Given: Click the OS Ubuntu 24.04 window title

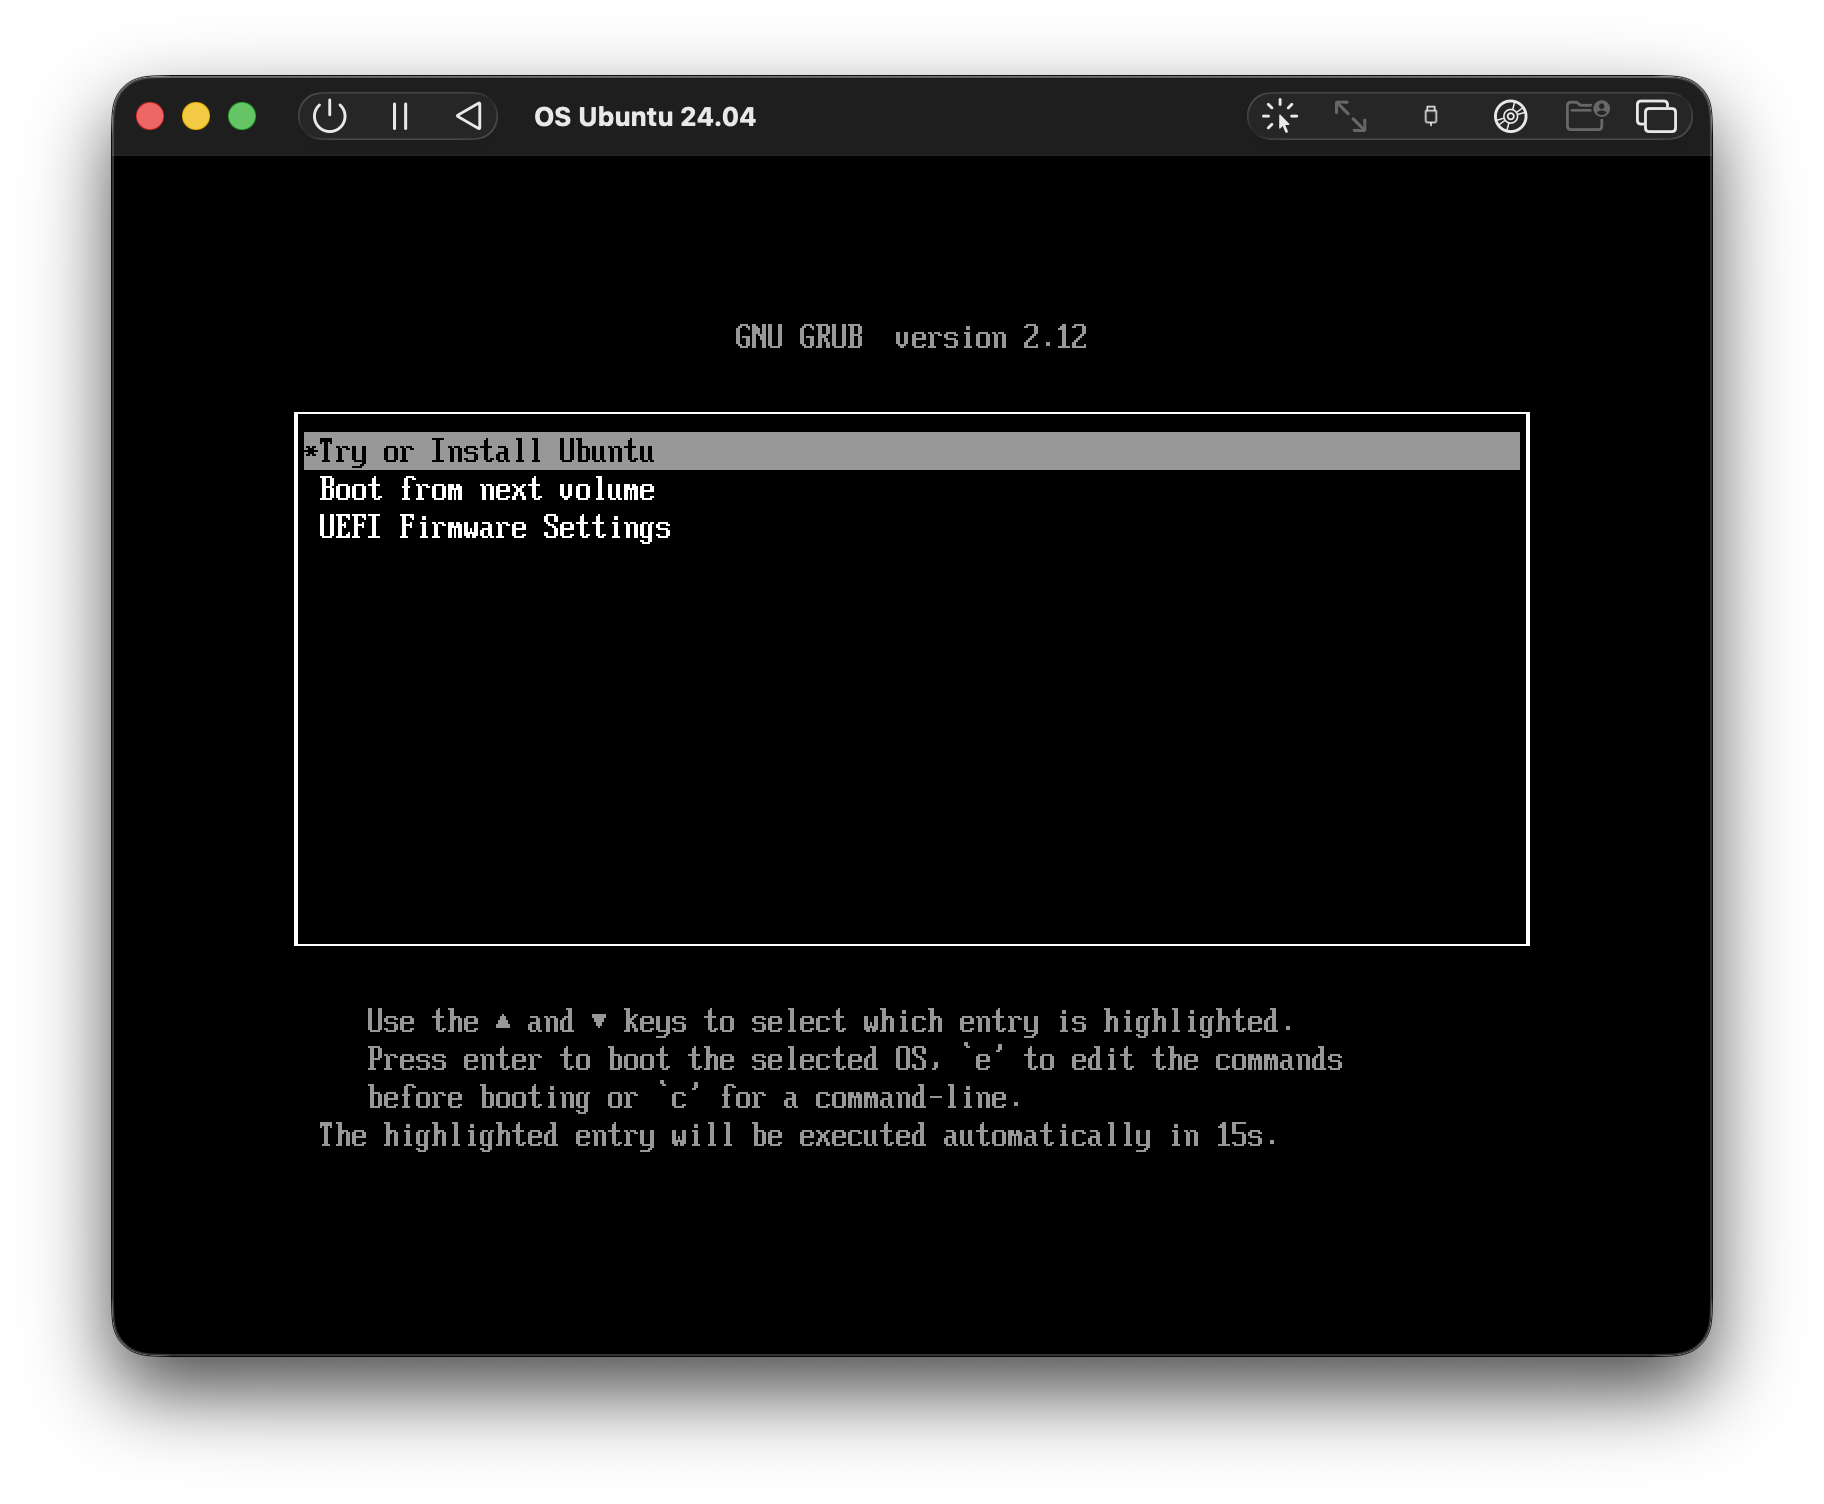Looking at the screenshot, I should (645, 116).
